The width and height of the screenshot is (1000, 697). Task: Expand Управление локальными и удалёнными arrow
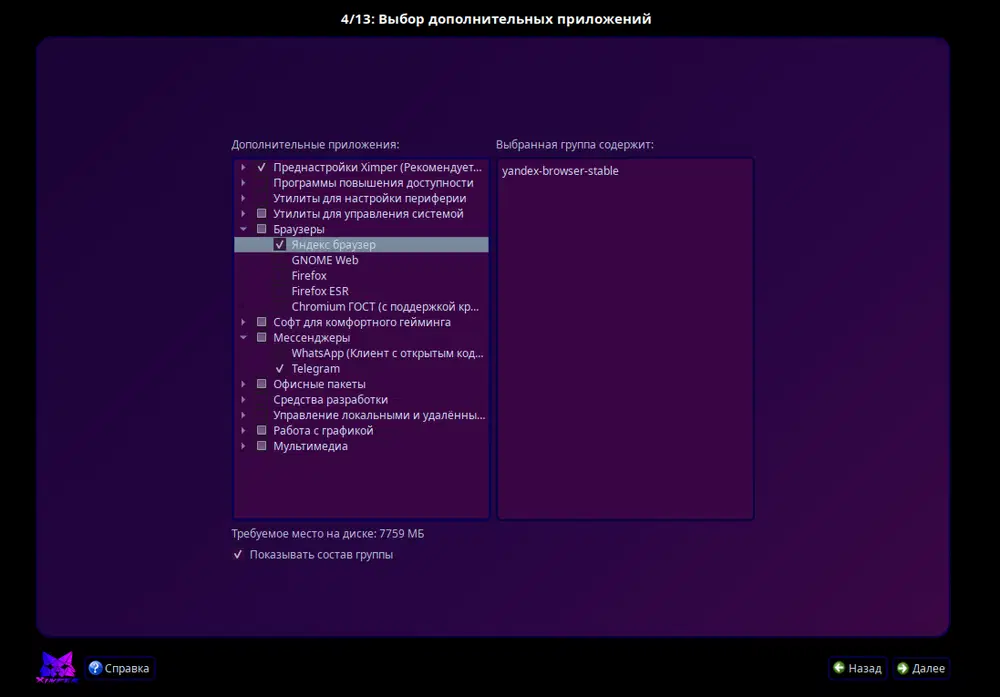(x=243, y=415)
